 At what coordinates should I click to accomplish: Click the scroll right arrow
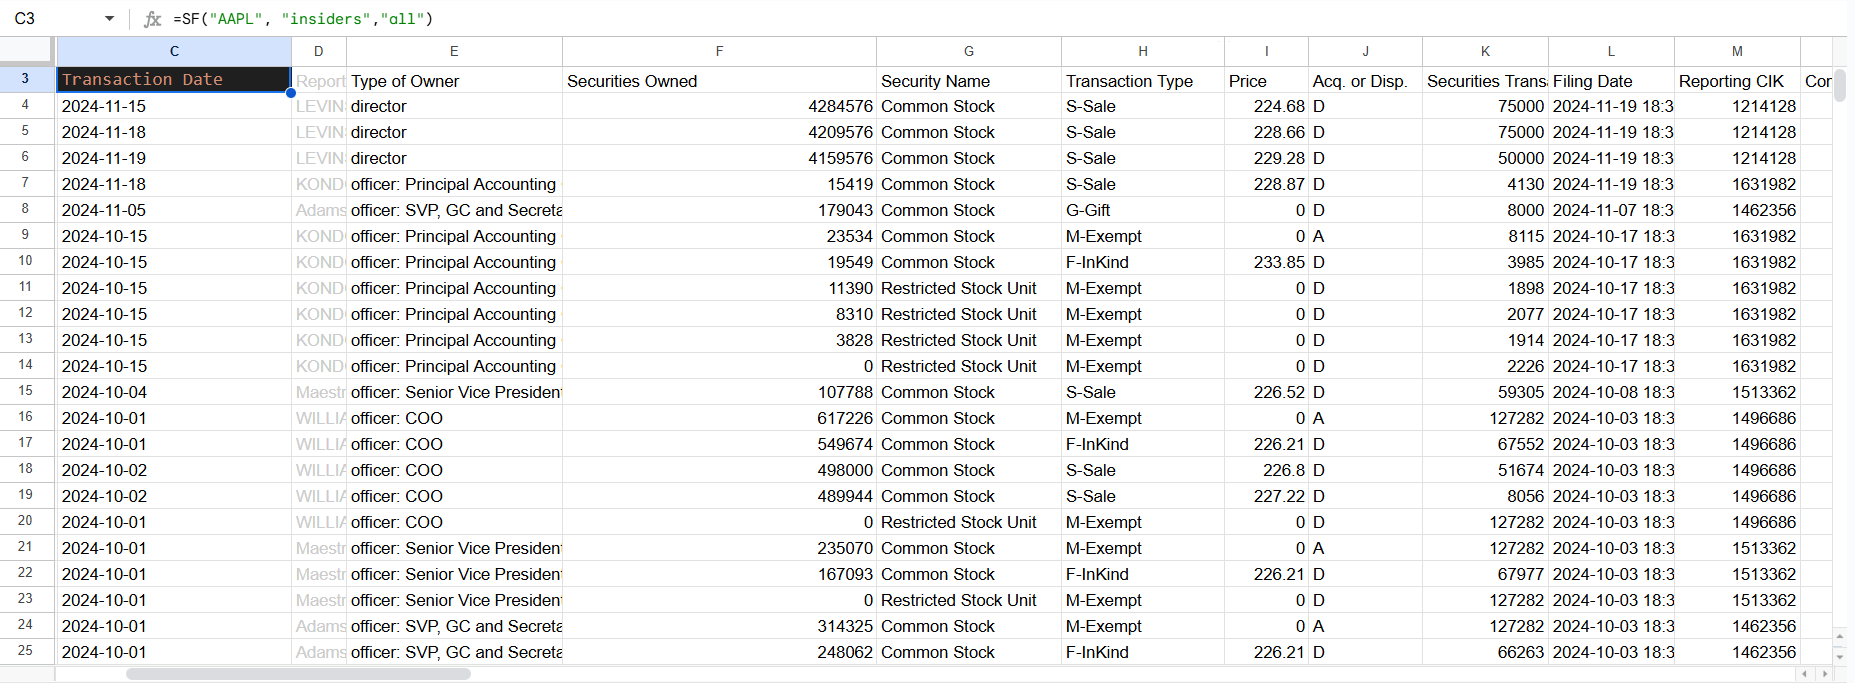[x=1824, y=674]
